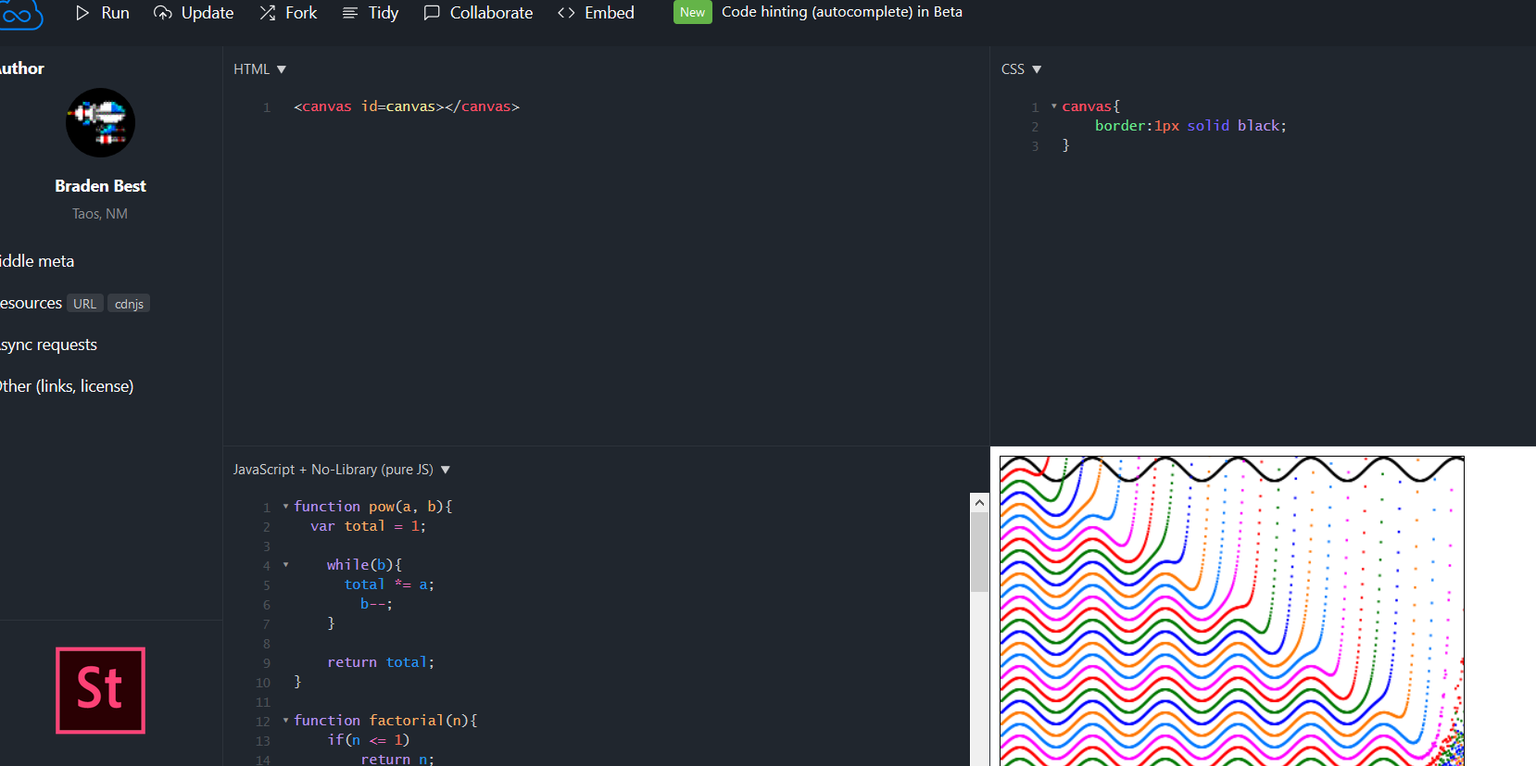Click the Update cloud upload icon
This screenshot has height=766, width=1536.
pyautogui.click(x=163, y=13)
